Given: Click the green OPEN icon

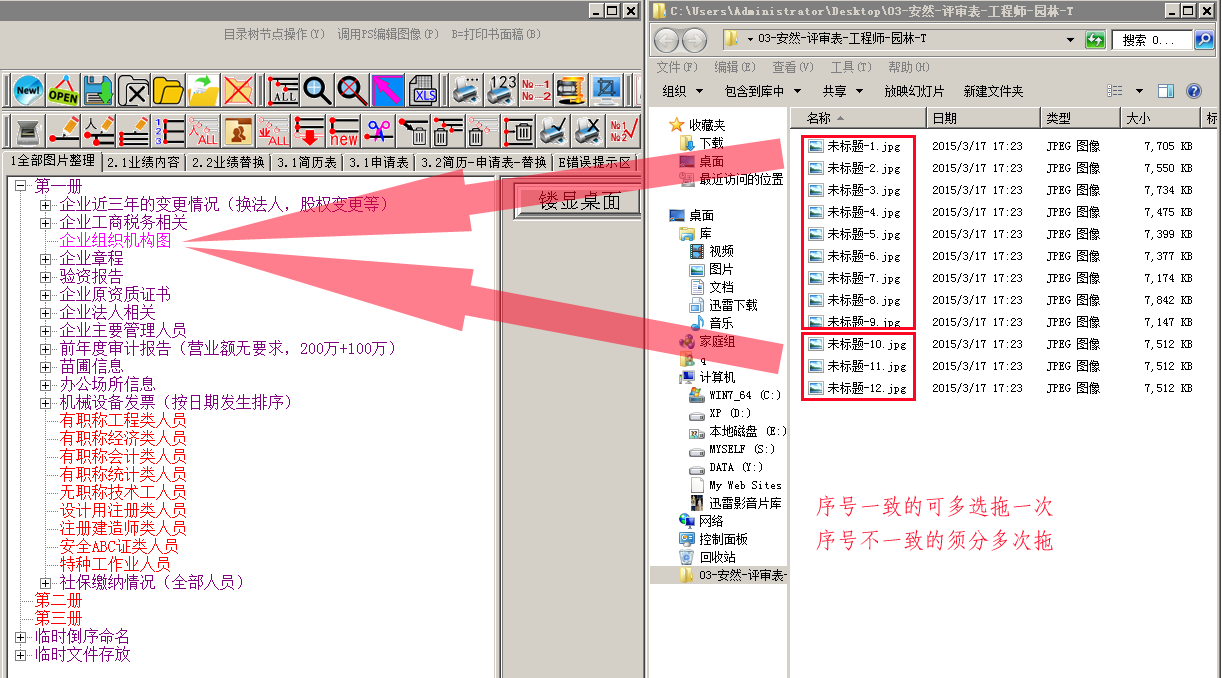Looking at the screenshot, I should tap(63, 91).
